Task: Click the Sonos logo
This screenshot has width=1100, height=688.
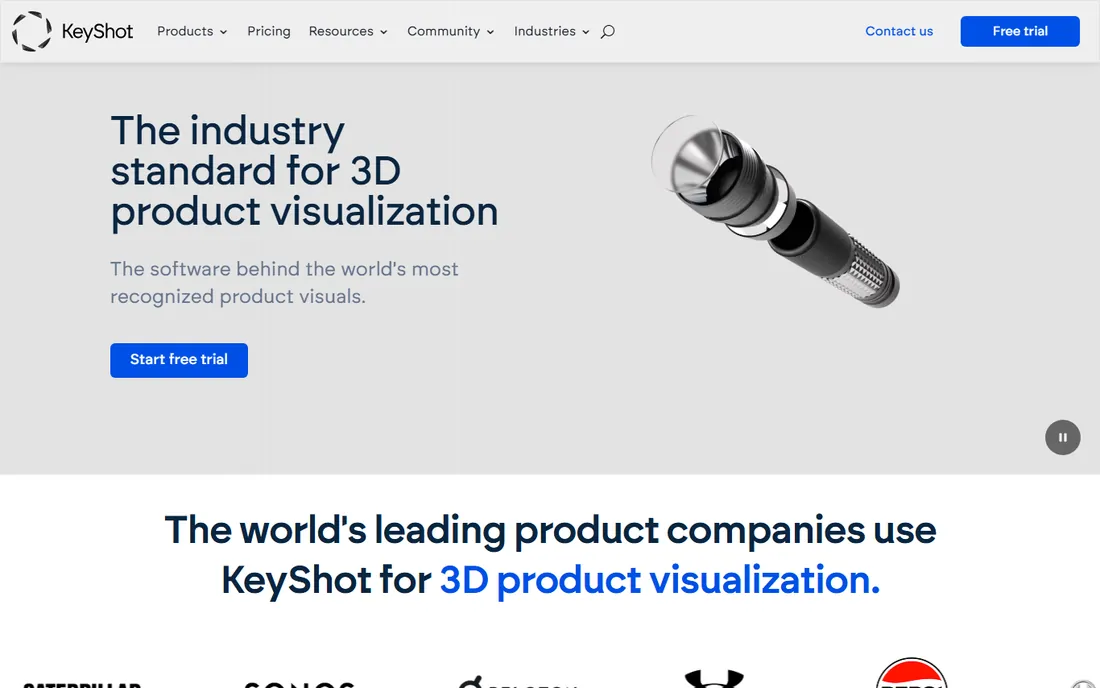Action: point(300,684)
